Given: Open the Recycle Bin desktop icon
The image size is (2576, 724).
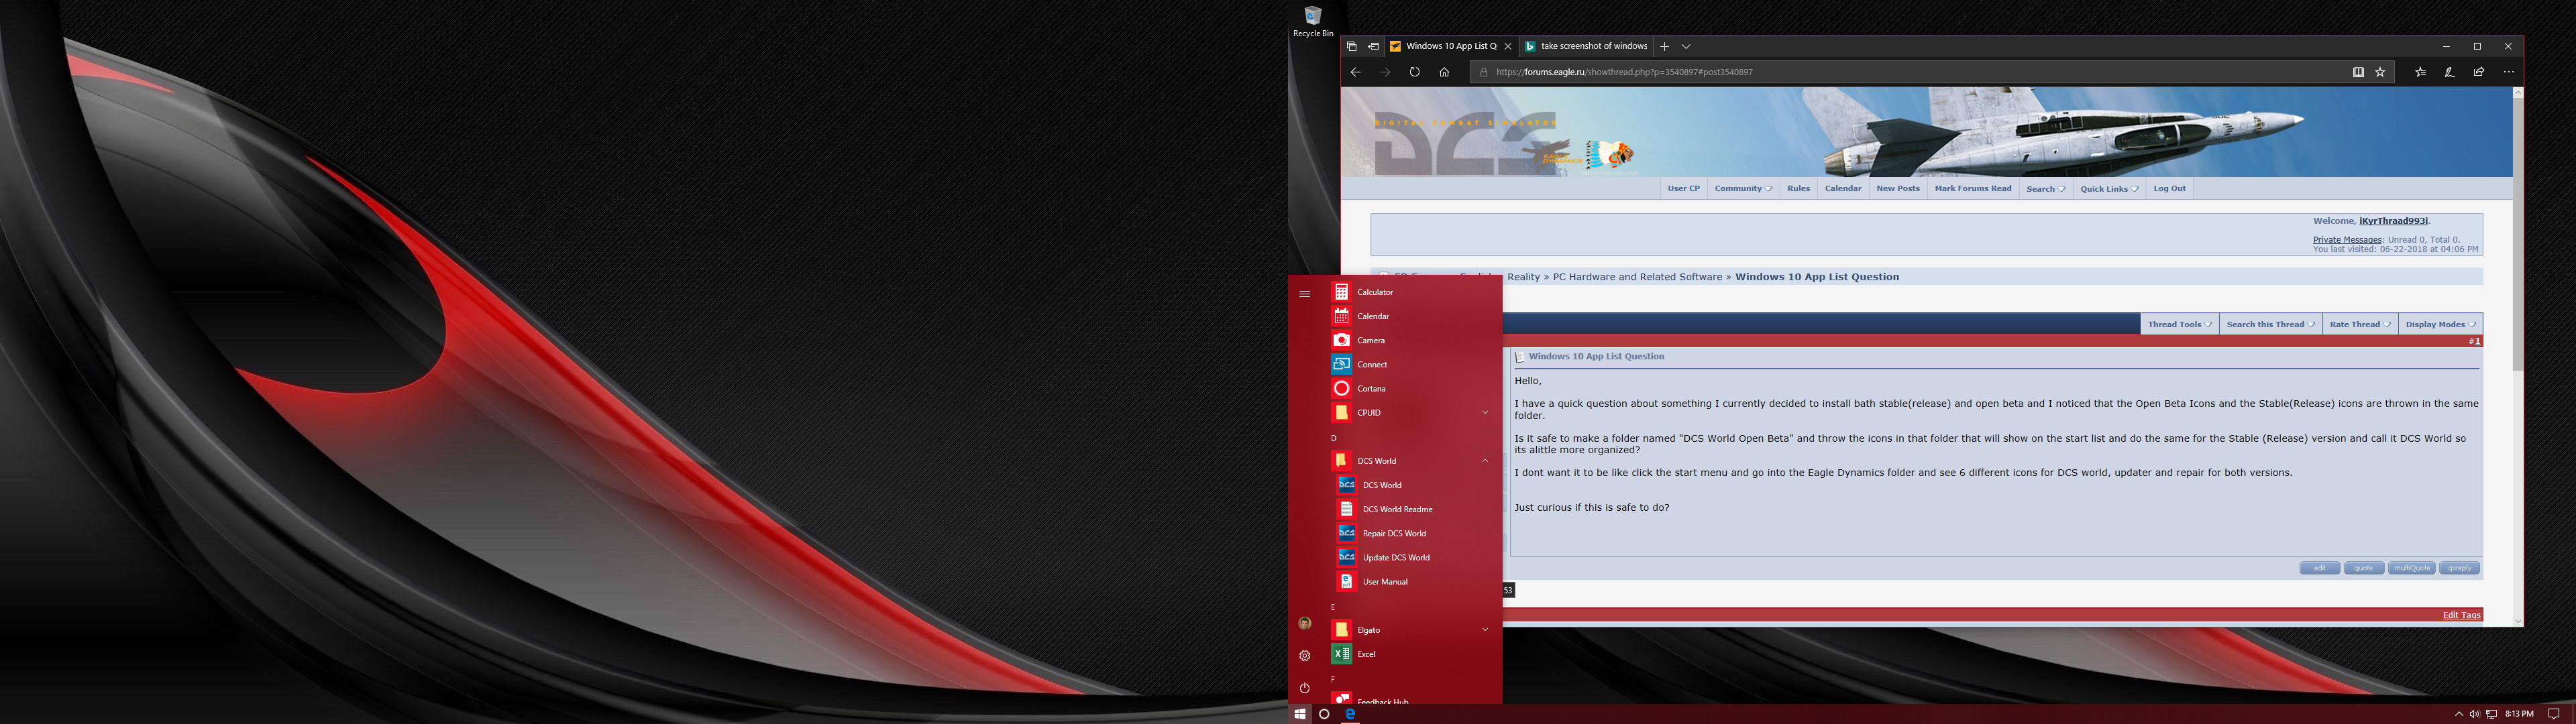Looking at the screenshot, I should tap(1313, 22).
